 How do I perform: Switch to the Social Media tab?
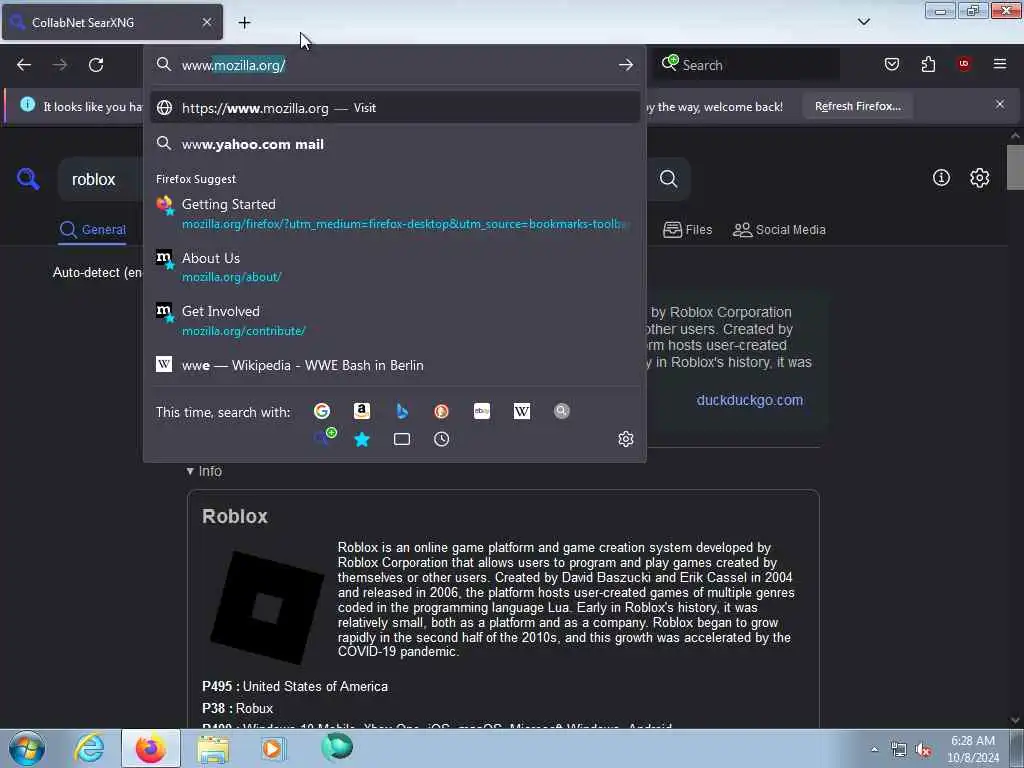tap(779, 230)
